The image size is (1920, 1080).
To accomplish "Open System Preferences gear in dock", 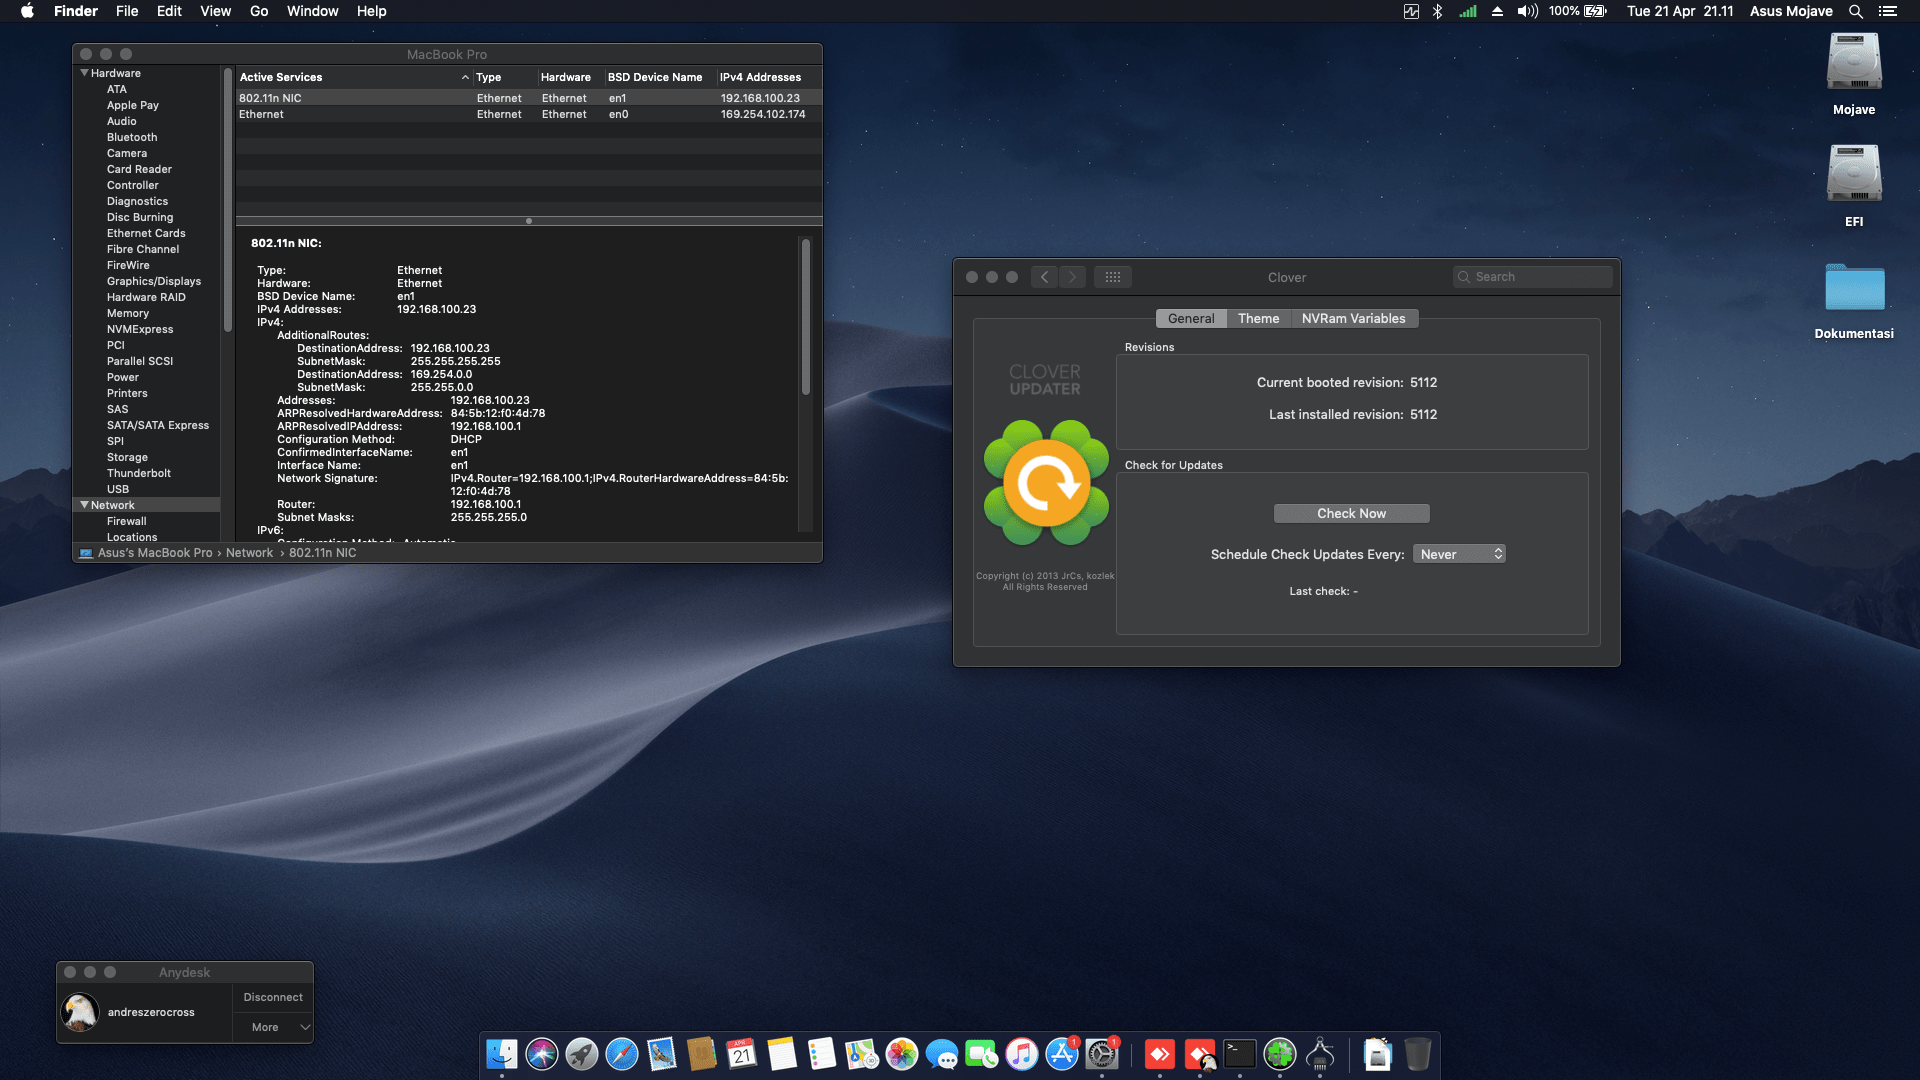I will (1102, 1054).
